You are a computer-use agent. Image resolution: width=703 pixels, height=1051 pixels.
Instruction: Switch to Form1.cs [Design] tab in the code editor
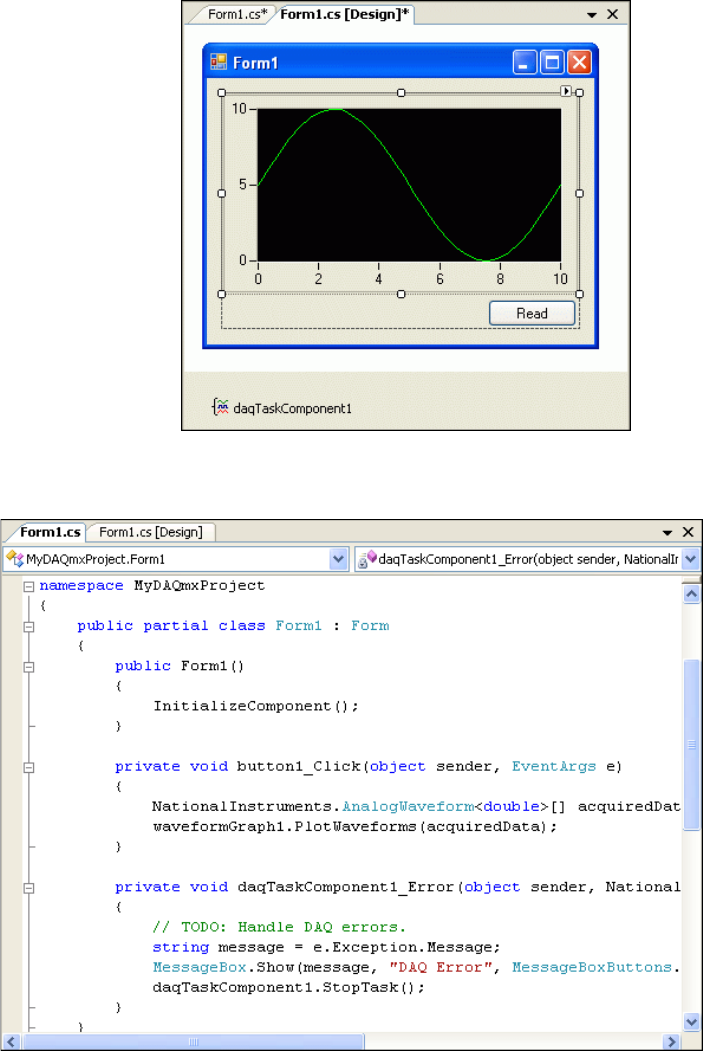(x=150, y=532)
